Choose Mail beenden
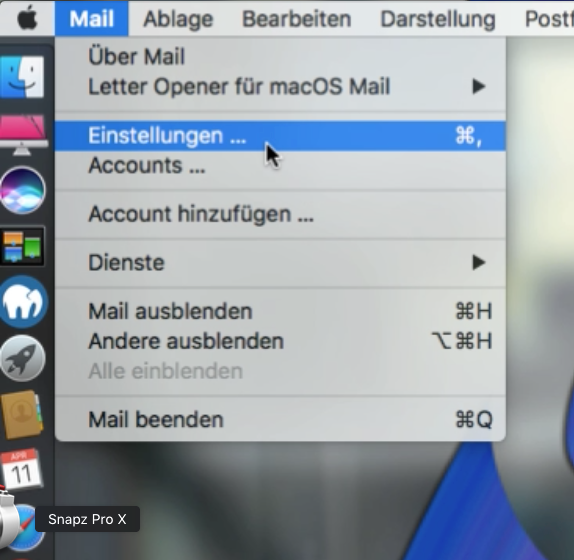Screen dimensions: 574x560 280,419
